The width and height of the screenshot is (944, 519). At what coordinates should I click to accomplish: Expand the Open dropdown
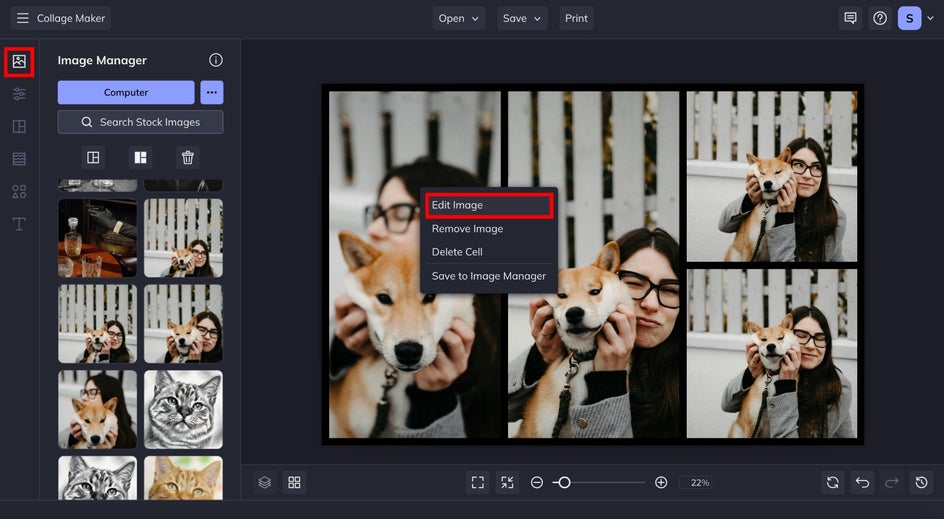pos(459,18)
